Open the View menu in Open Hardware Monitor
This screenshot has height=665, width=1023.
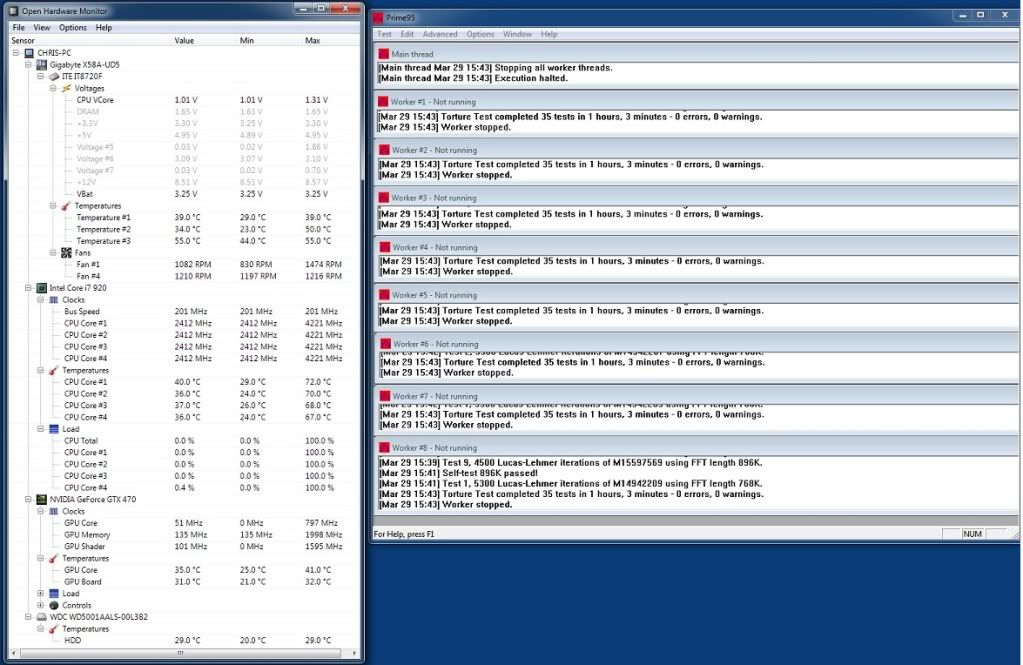point(42,27)
